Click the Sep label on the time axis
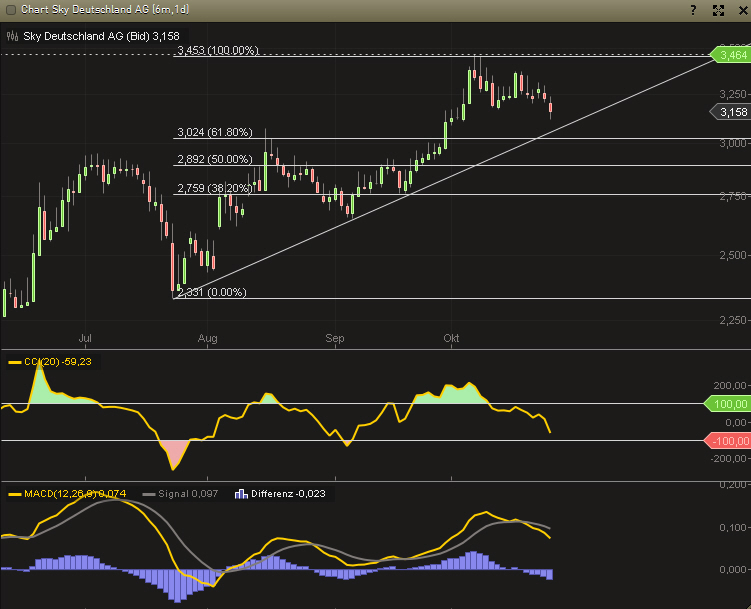The image size is (751, 609). [x=335, y=338]
